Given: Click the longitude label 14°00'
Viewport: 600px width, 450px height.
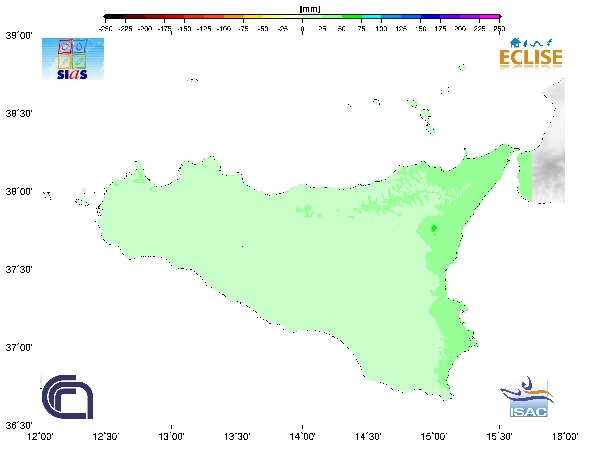Looking at the screenshot, I should tap(303, 436).
